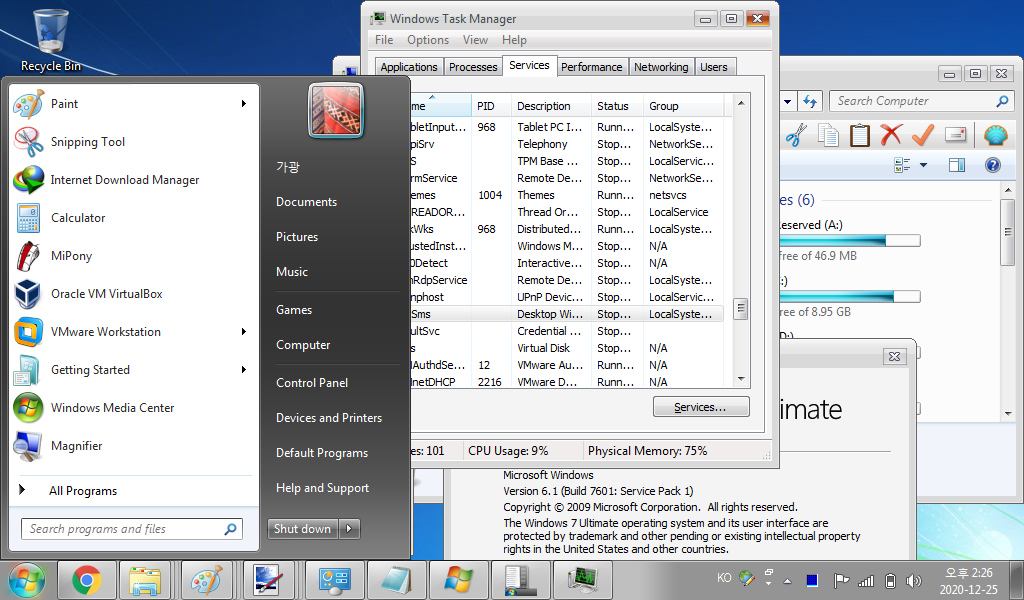Open Devices and Printers
This screenshot has width=1024, height=600.
(x=328, y=418)
